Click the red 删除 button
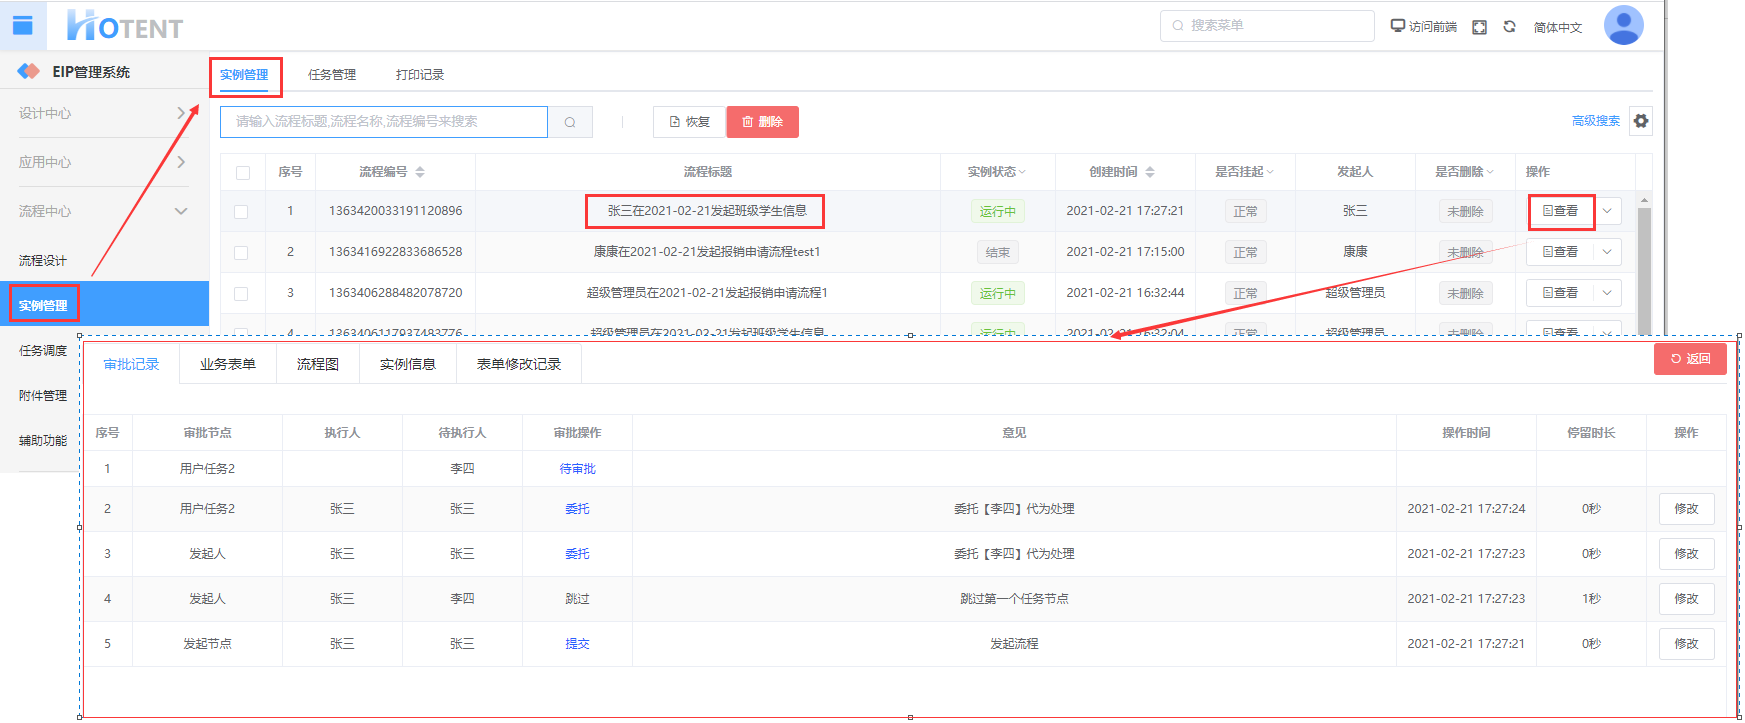The height and width of the screenshot is (723, 1745). click(762, 122)
